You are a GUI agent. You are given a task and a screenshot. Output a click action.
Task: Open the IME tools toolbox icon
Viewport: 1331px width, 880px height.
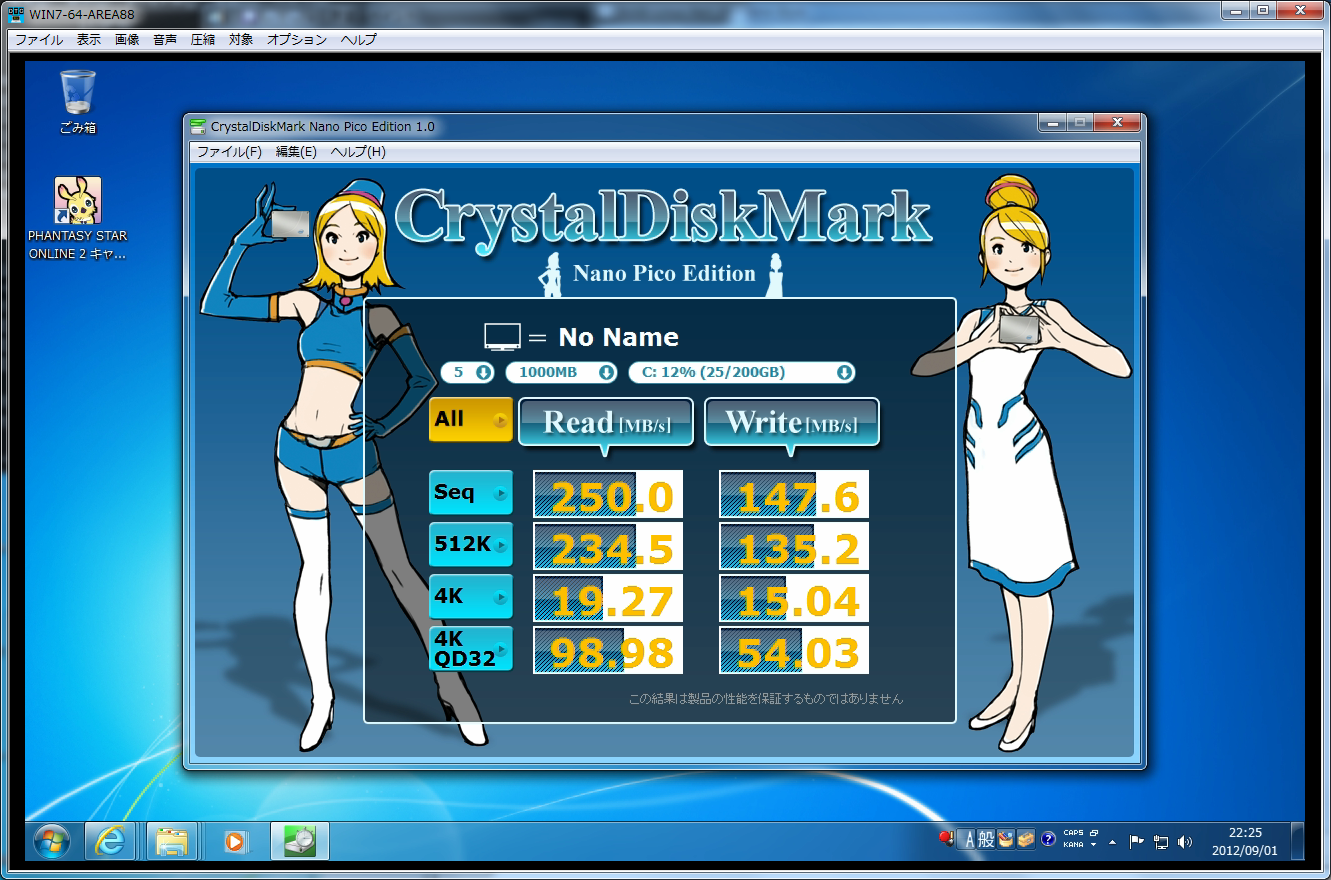click(x=1025, y=840)
